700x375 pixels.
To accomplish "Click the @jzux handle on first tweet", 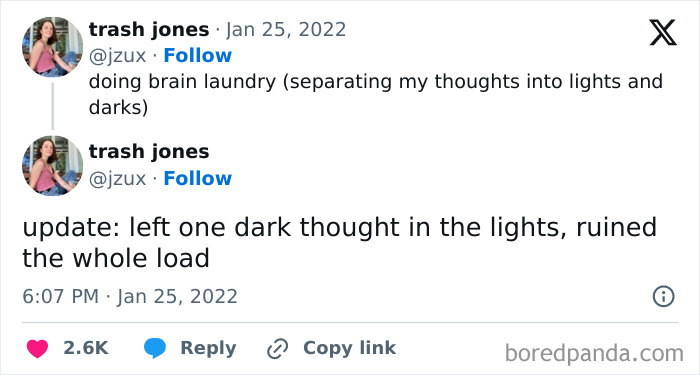I will click(117, 56).
